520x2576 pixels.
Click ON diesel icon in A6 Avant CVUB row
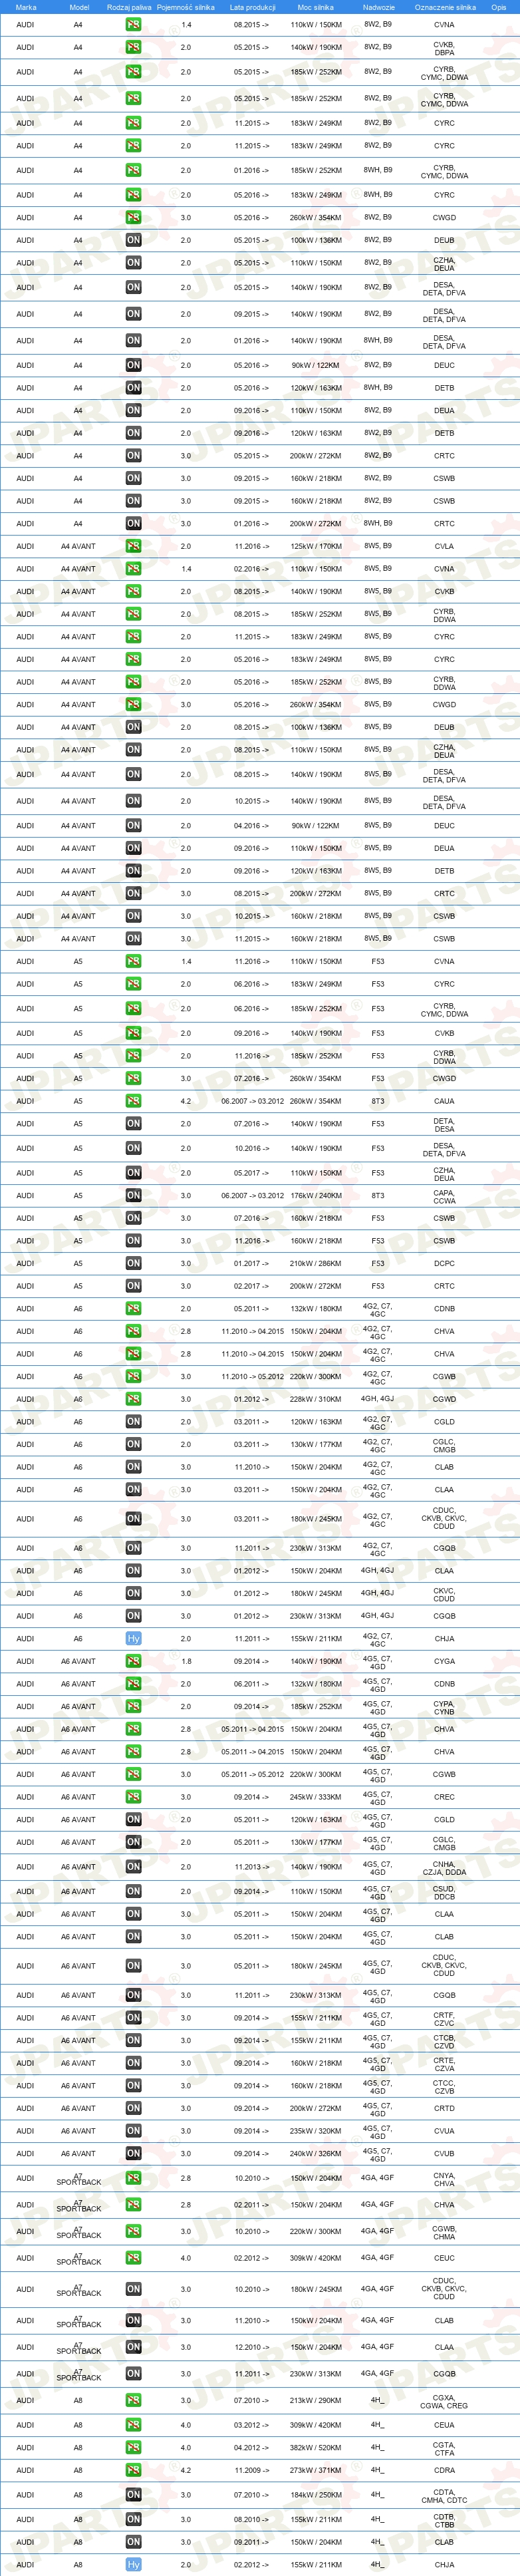point(133,2153)
